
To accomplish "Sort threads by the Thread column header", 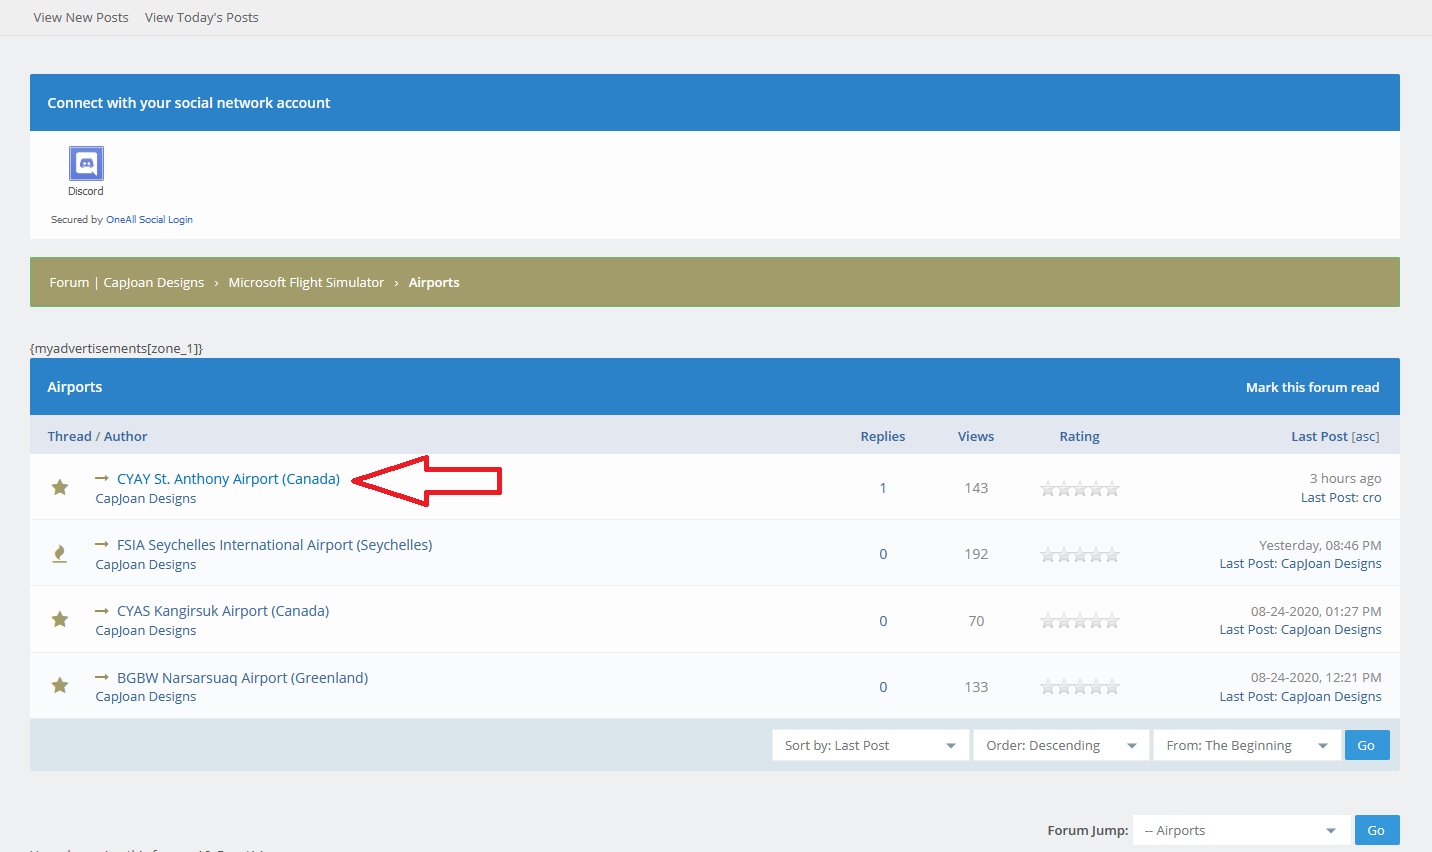I will coord(69,436).
